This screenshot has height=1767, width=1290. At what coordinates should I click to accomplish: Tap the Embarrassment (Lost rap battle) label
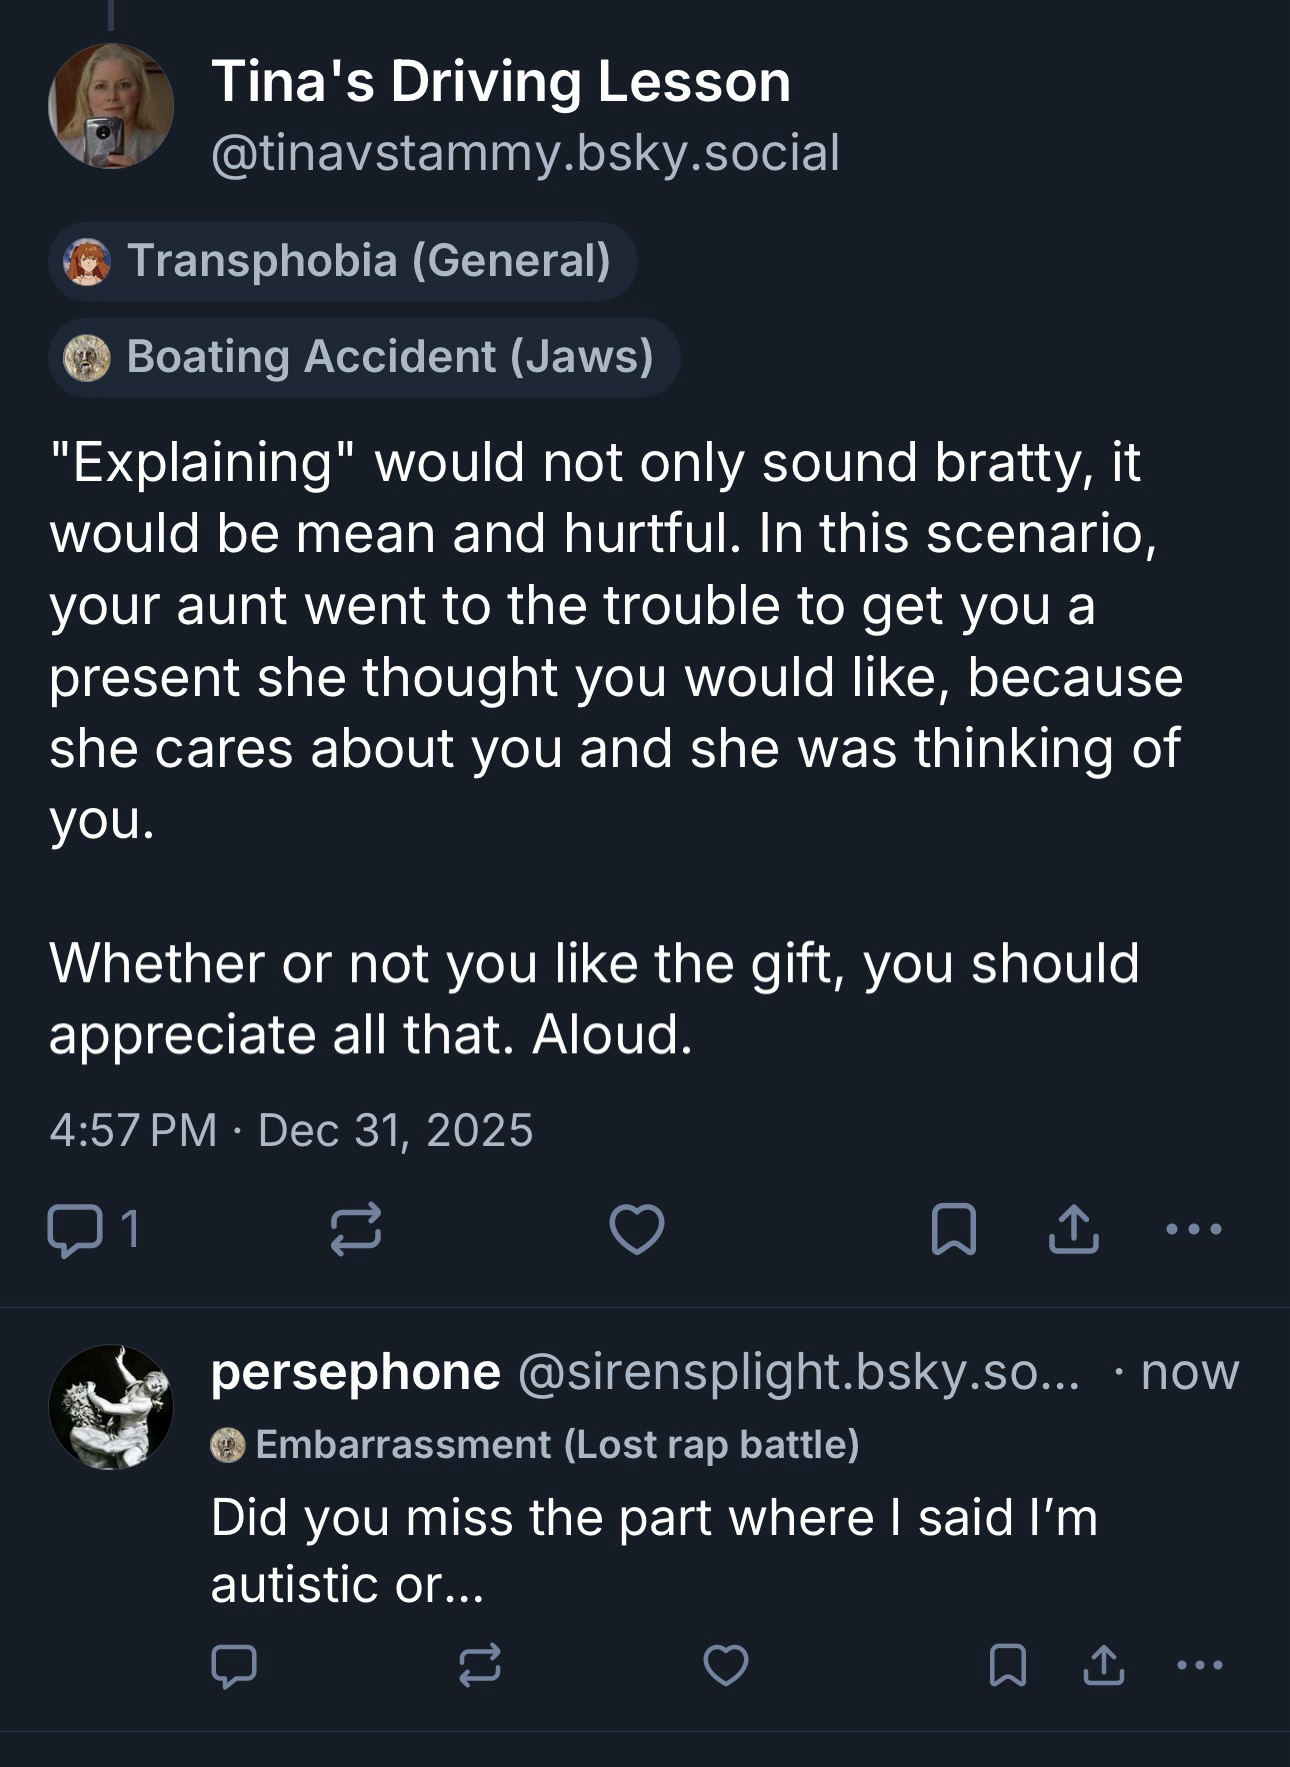click(x=535, y=1445)
